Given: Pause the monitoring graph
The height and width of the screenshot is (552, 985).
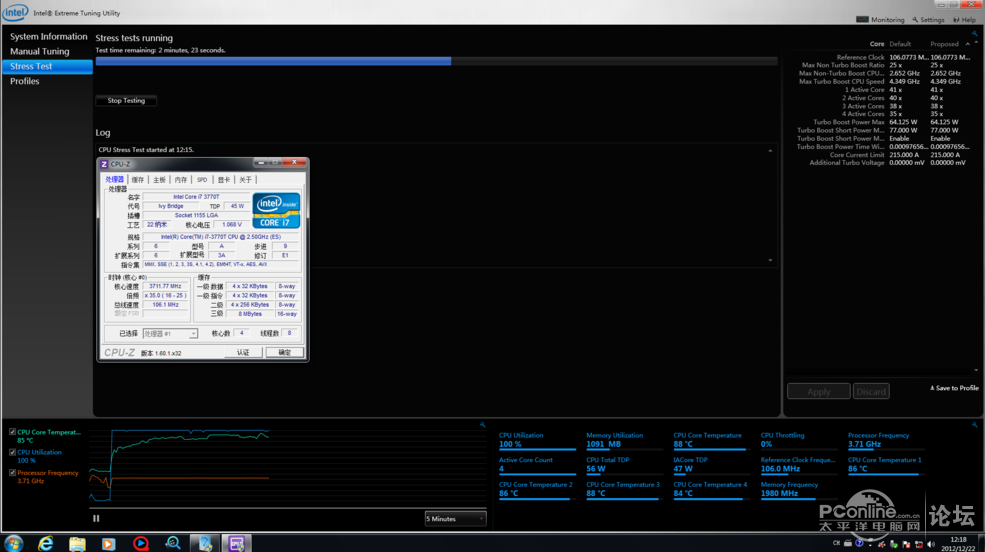Looking at the screenshot, I should (x=96, y=518).
